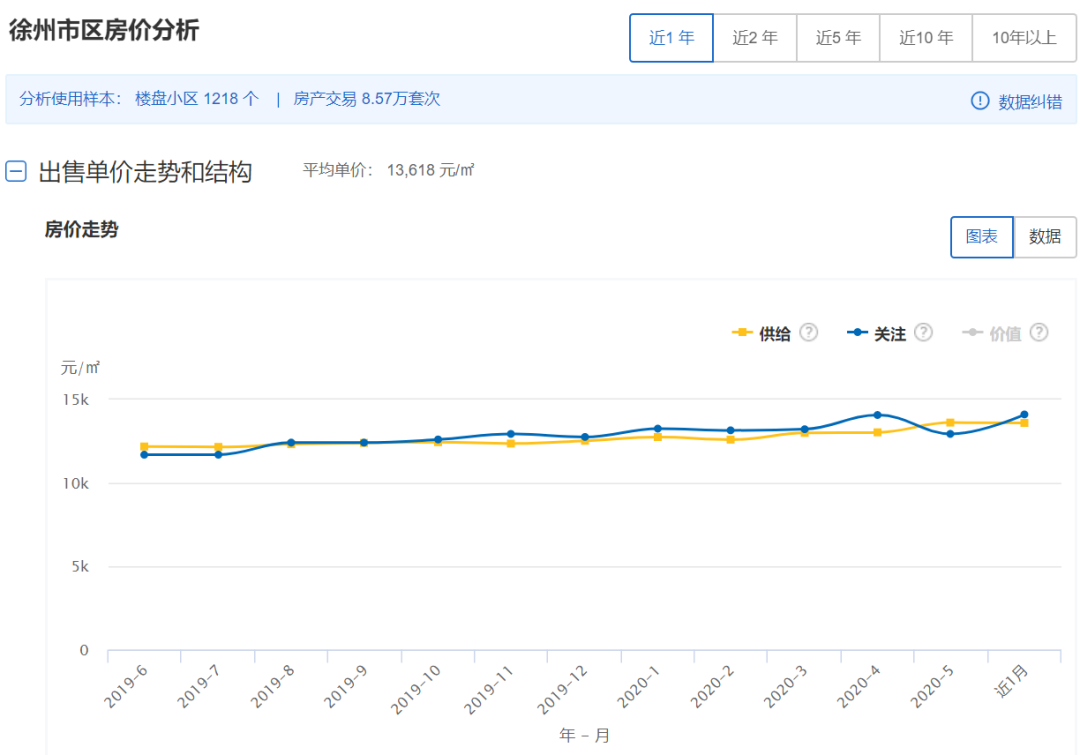1080x755 pixels.
Task: Enable the greyed-out 价值 legend series
Action: click(1005, 334)
